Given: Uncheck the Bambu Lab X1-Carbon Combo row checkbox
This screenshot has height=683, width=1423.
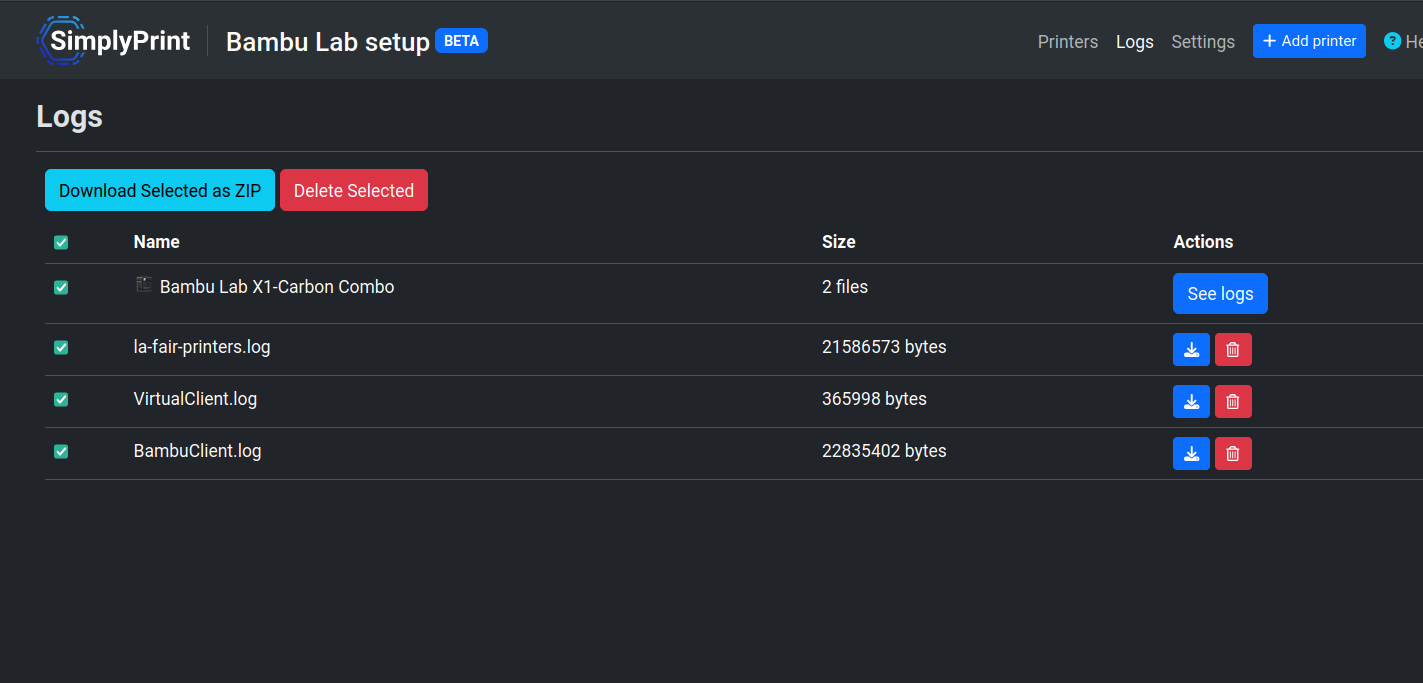Looking at the screenshot, I should tap(61, 287).
